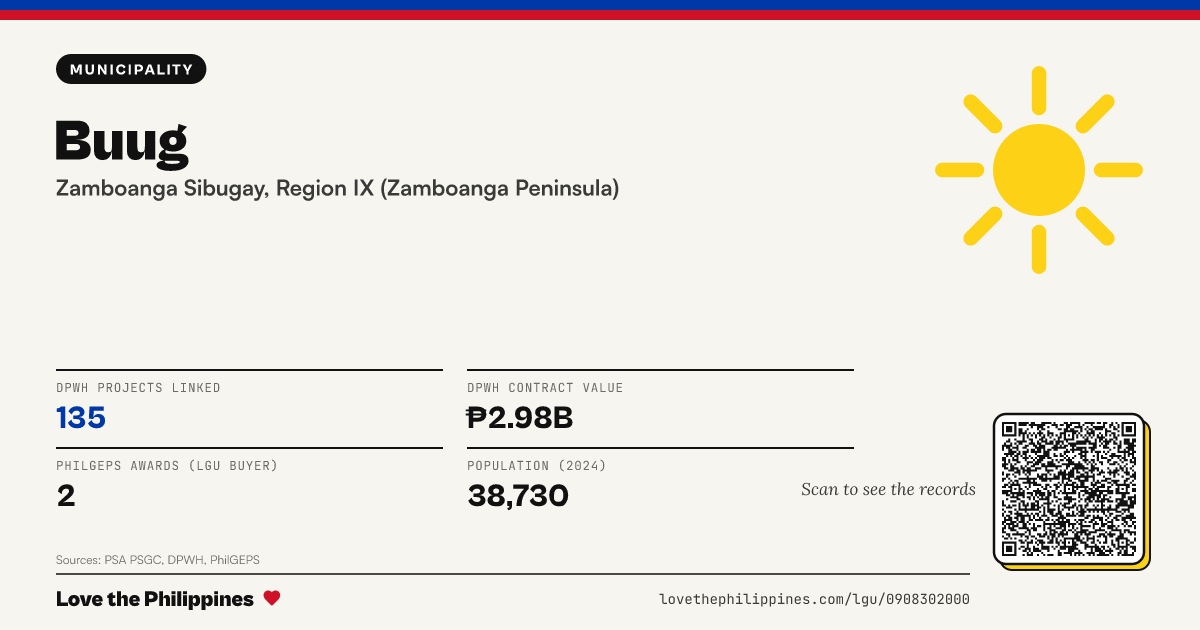Click the red heart icon
This screenshot has width=1200, height=630.
272,598
